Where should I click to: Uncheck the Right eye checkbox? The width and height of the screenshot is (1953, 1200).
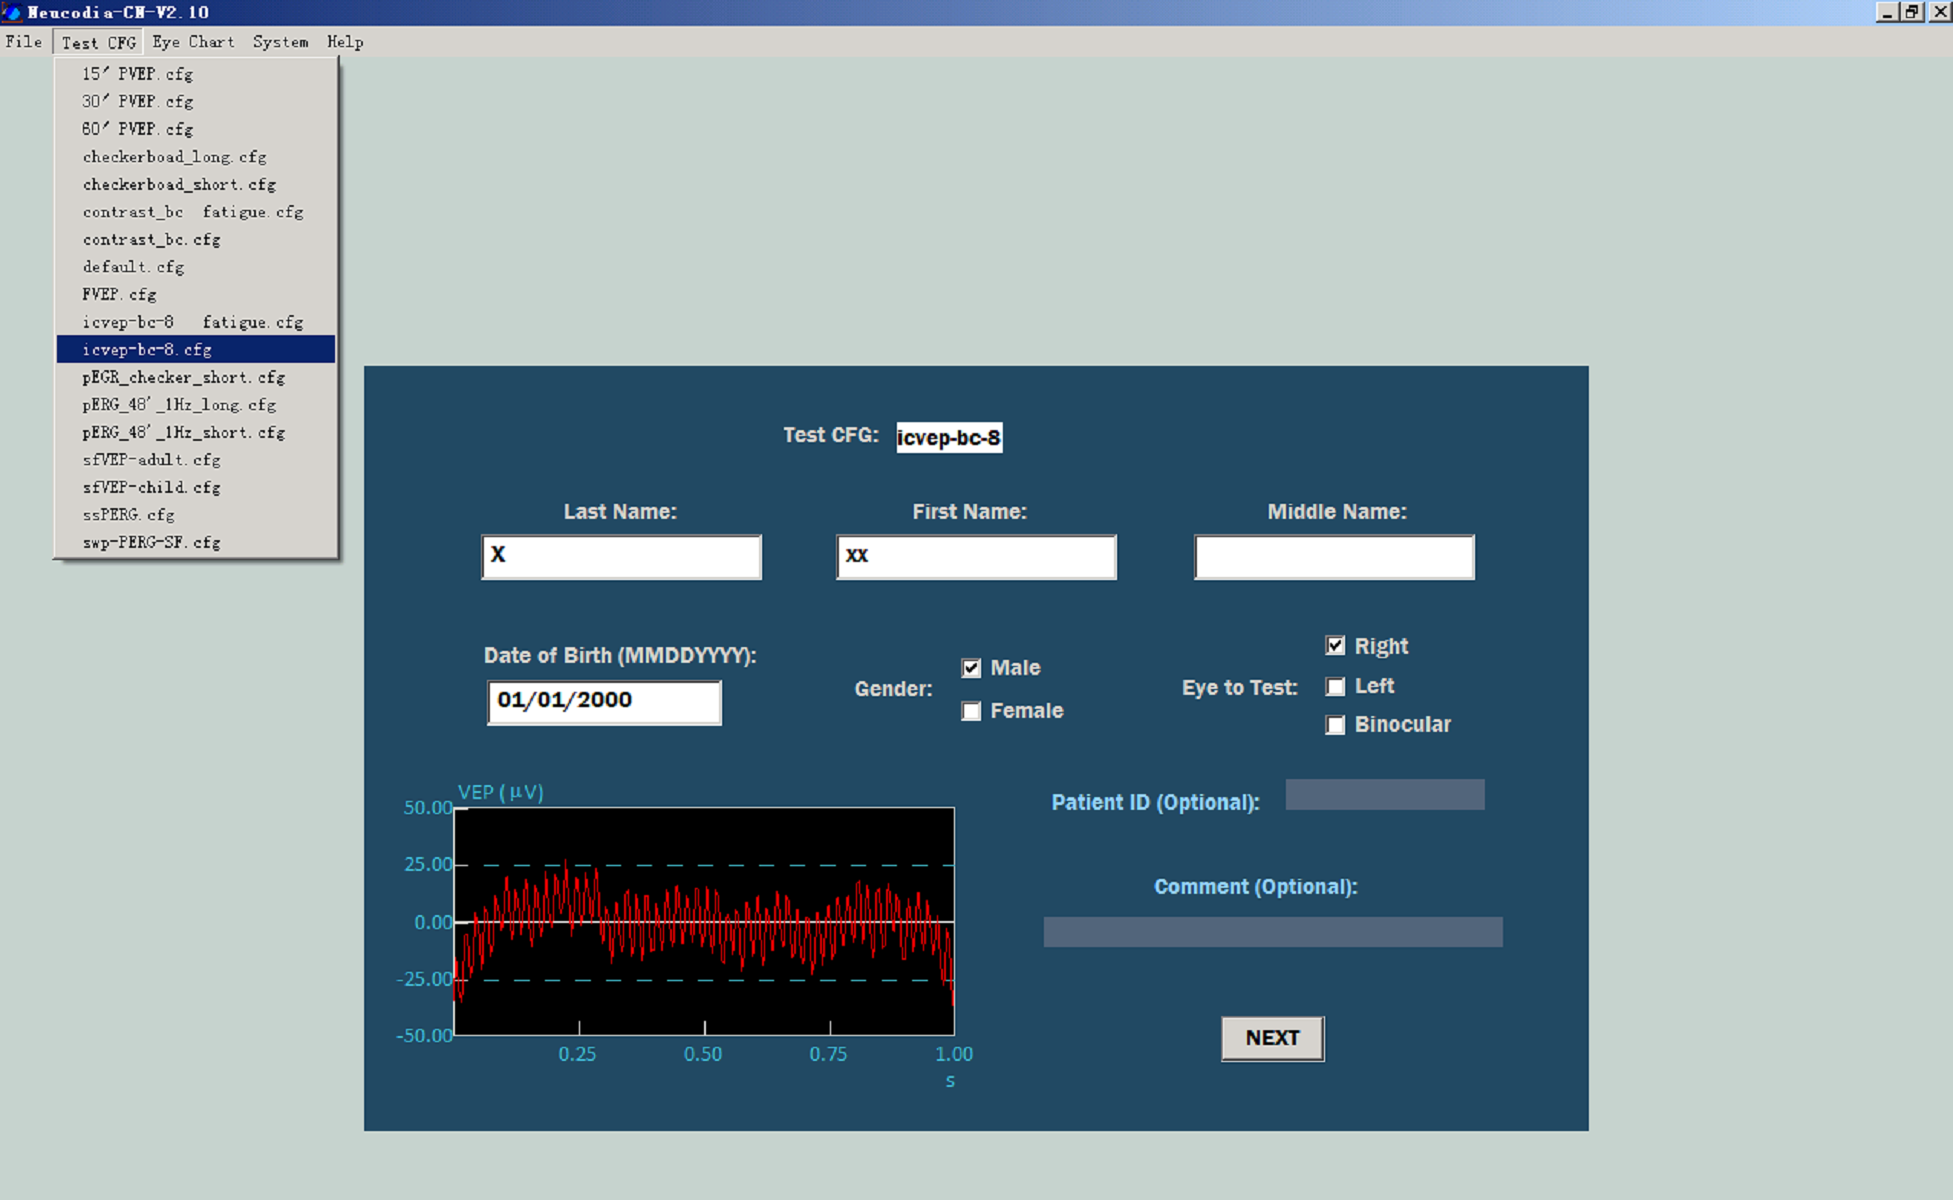pos(1335,646)
